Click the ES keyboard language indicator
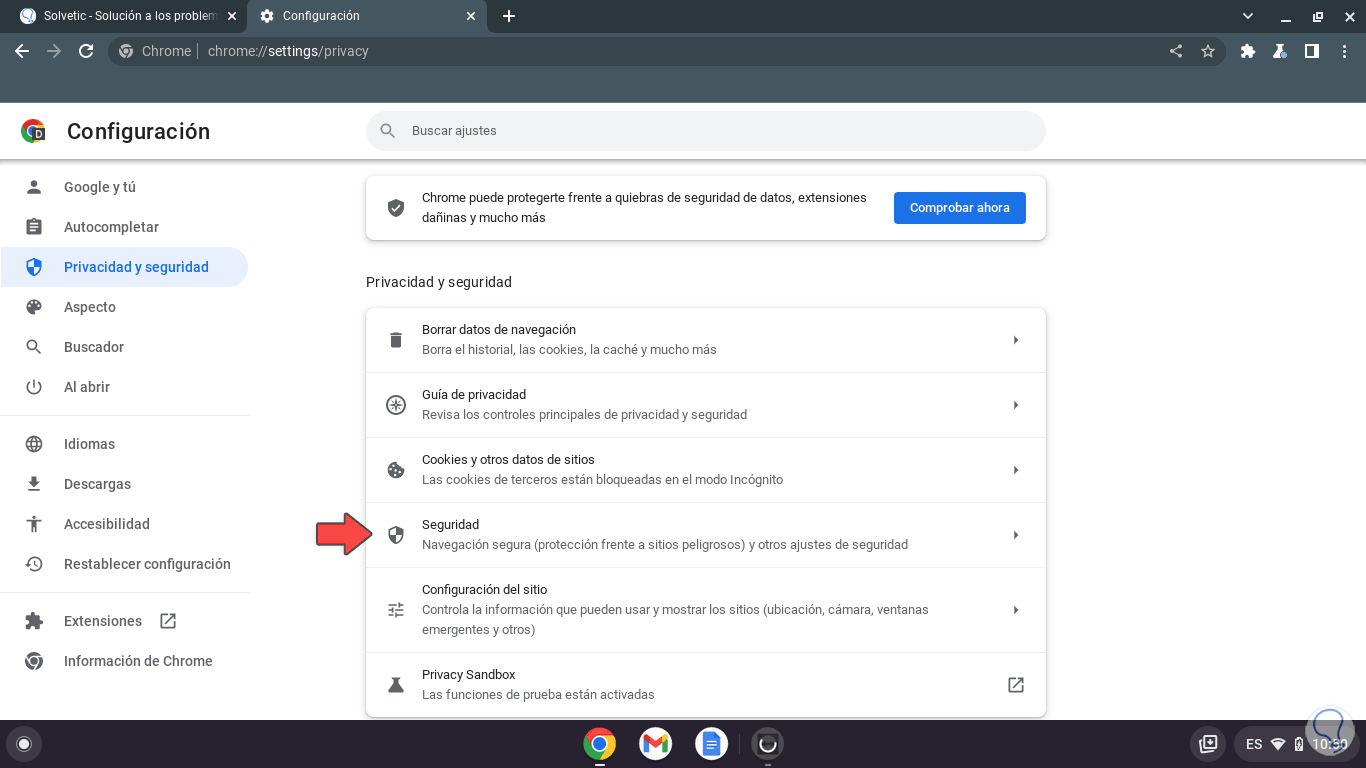Image resolution: width=1366 pixels, height=768 pixels. [x=1254, y=744]
